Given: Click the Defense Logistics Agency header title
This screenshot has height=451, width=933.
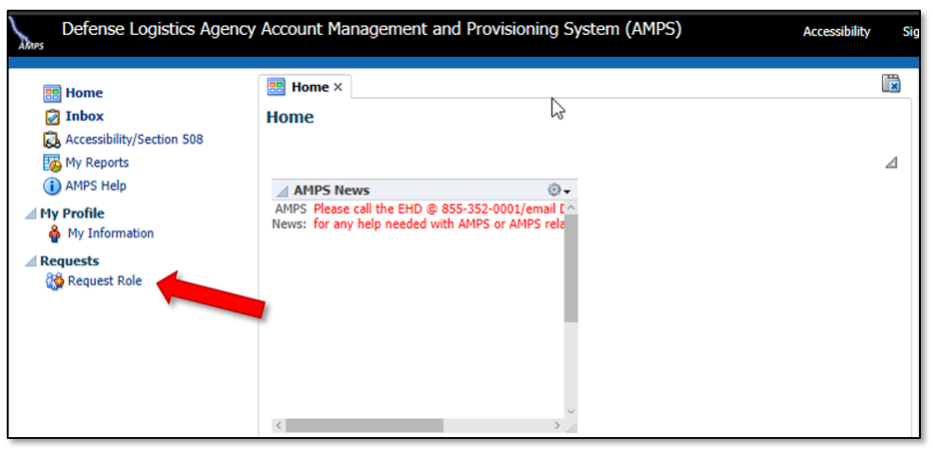Looking at the screenshot, I should [x=372, y=30].
